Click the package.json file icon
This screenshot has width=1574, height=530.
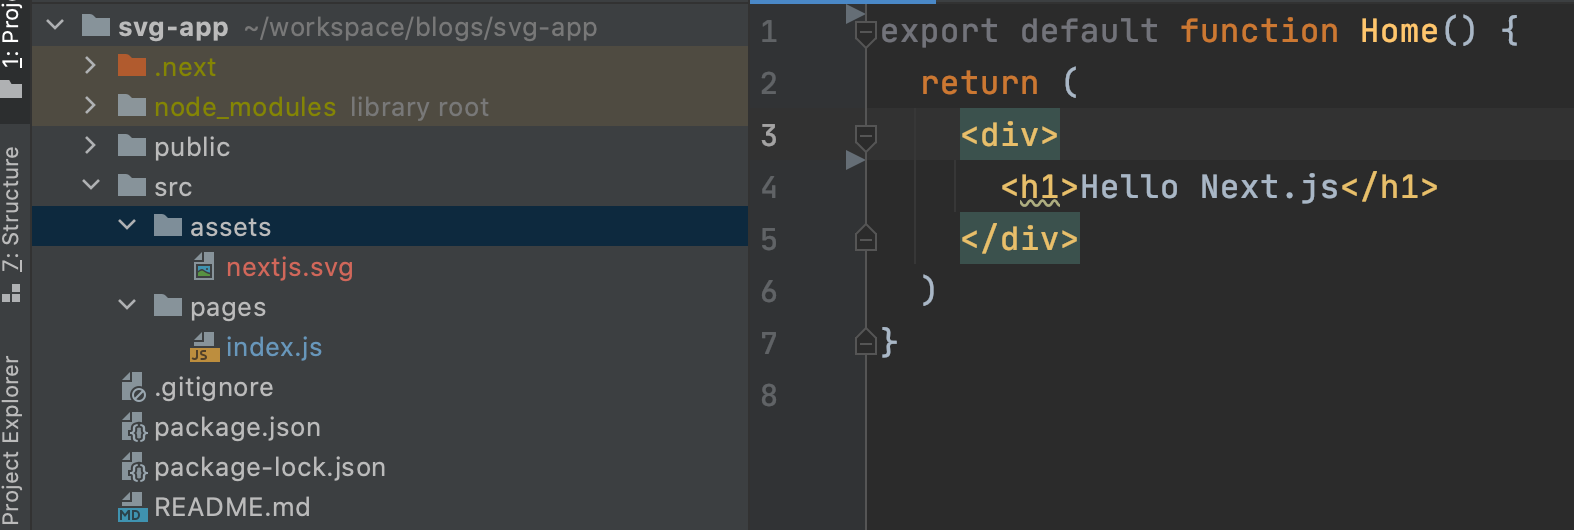click(x=133, y=427)
